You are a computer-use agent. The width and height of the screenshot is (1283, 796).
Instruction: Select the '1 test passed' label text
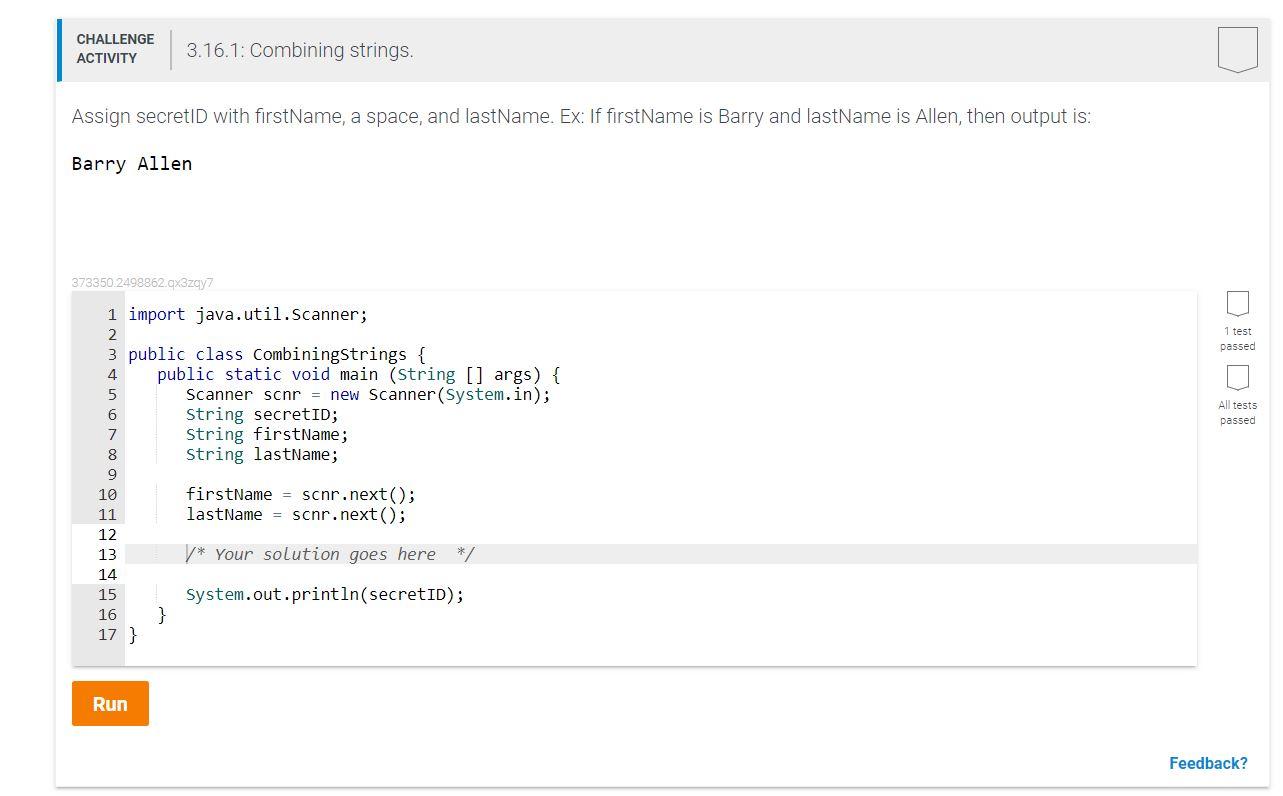tap(1237, 338)
